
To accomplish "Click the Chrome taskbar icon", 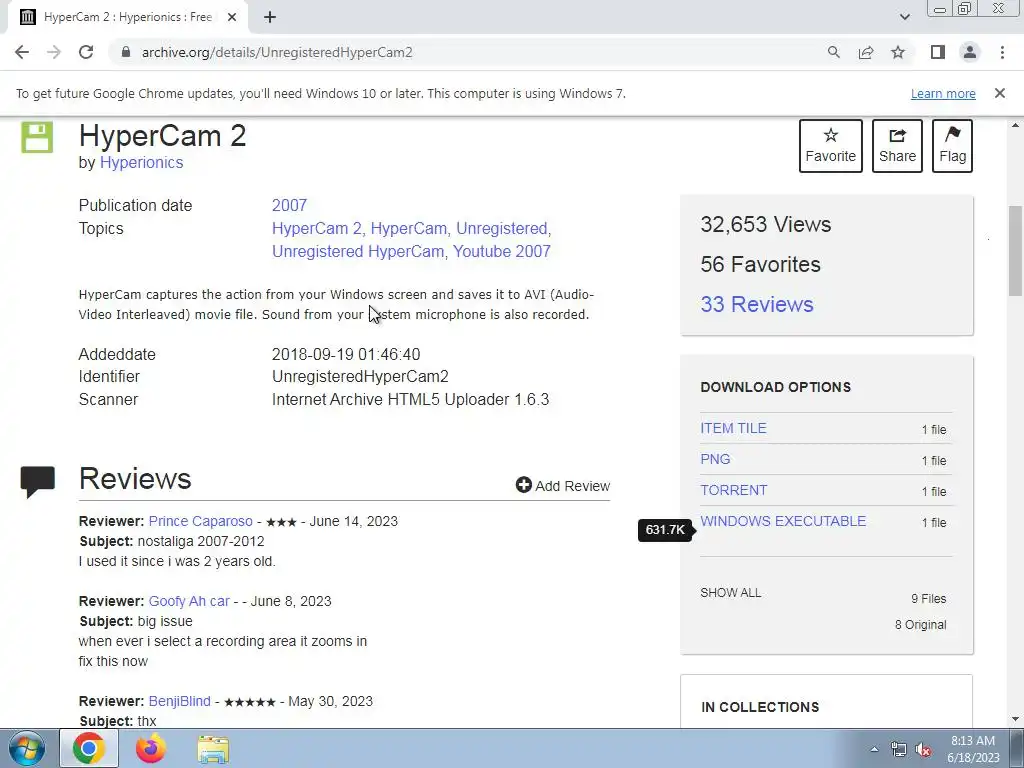I will tap(89, 748).
